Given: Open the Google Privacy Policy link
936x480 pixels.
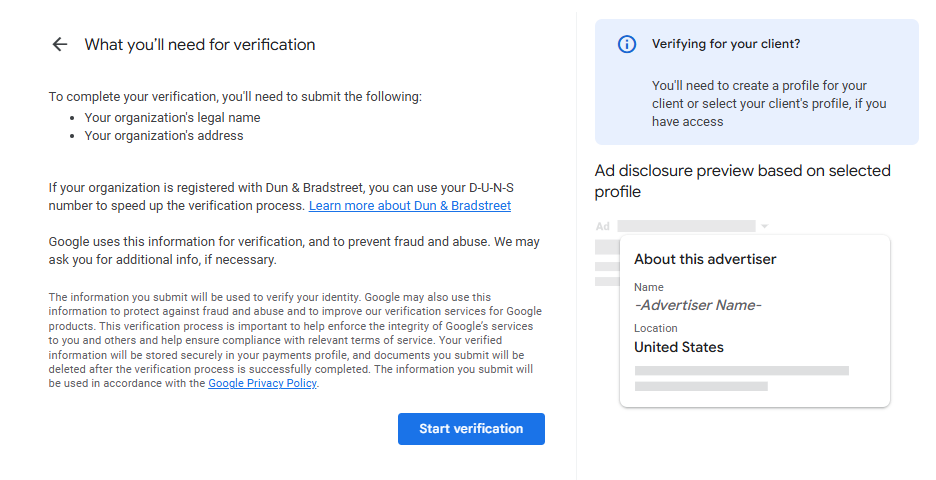Looking at the screenshot, I should [x=262, y=384].
